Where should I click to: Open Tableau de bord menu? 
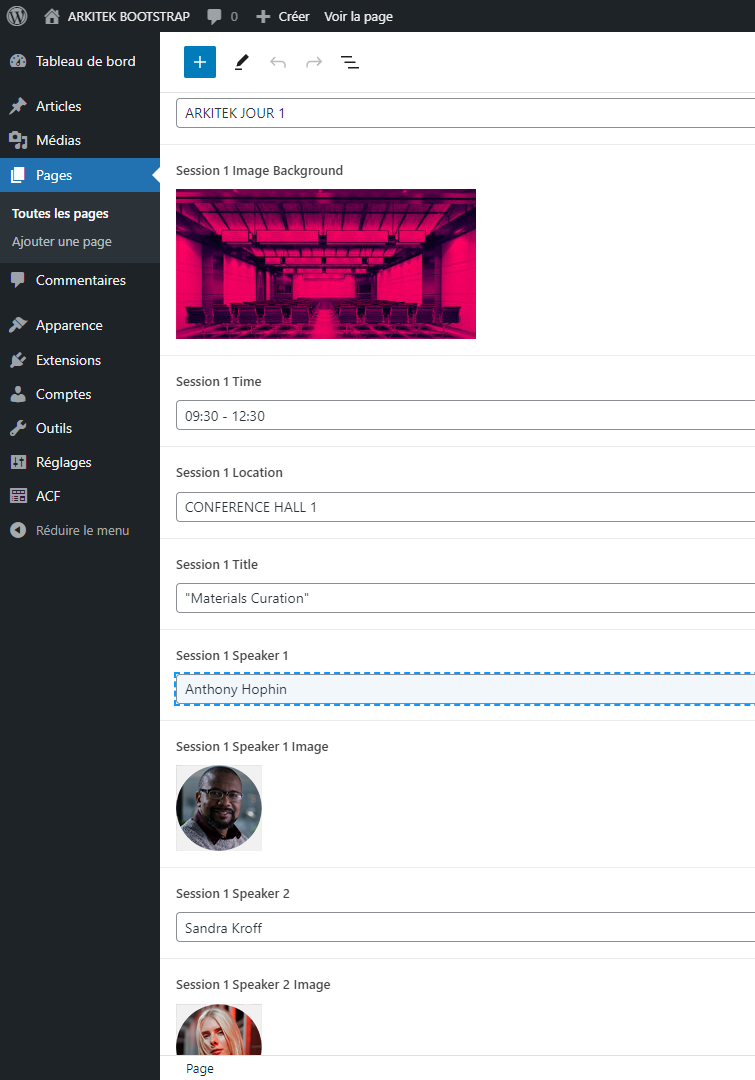[x=85, y=61]
